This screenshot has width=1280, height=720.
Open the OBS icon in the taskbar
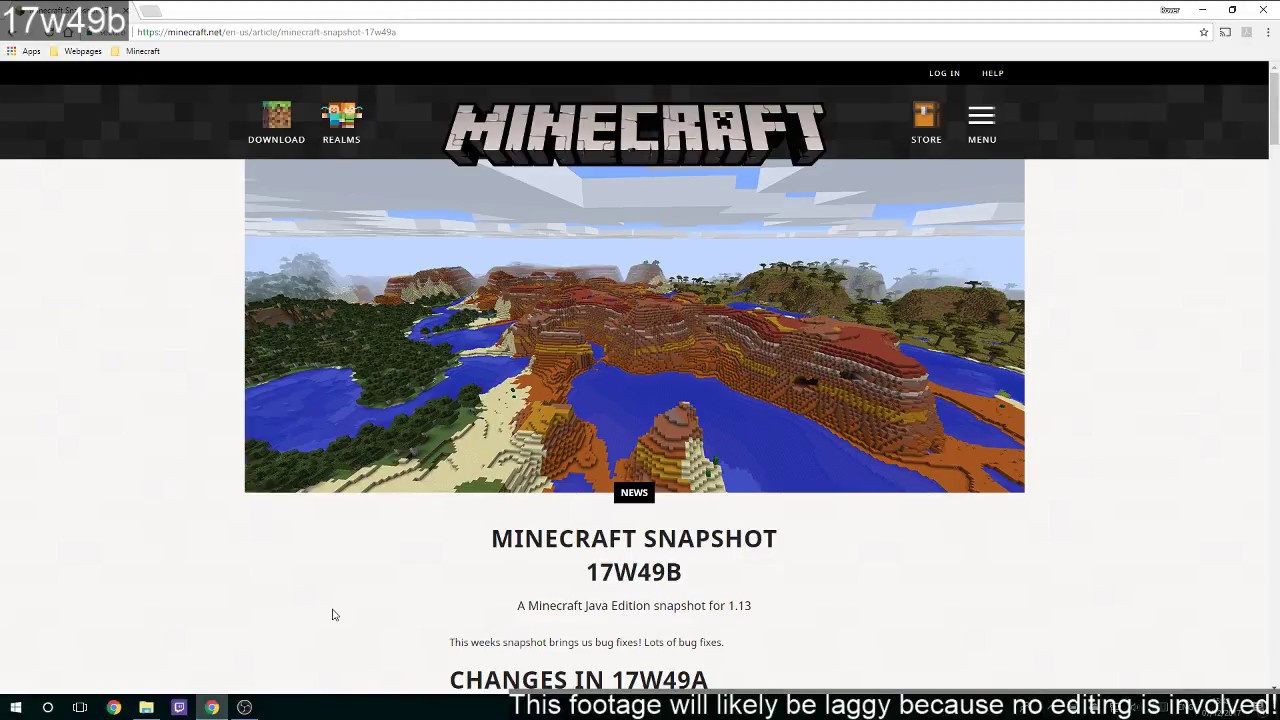pos(244,707)
